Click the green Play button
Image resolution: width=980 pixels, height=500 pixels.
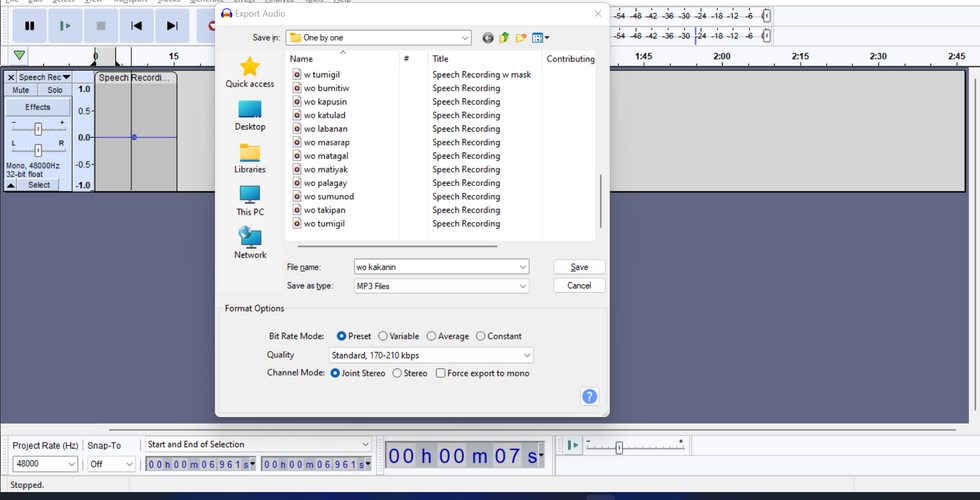(x=65, y=26)
